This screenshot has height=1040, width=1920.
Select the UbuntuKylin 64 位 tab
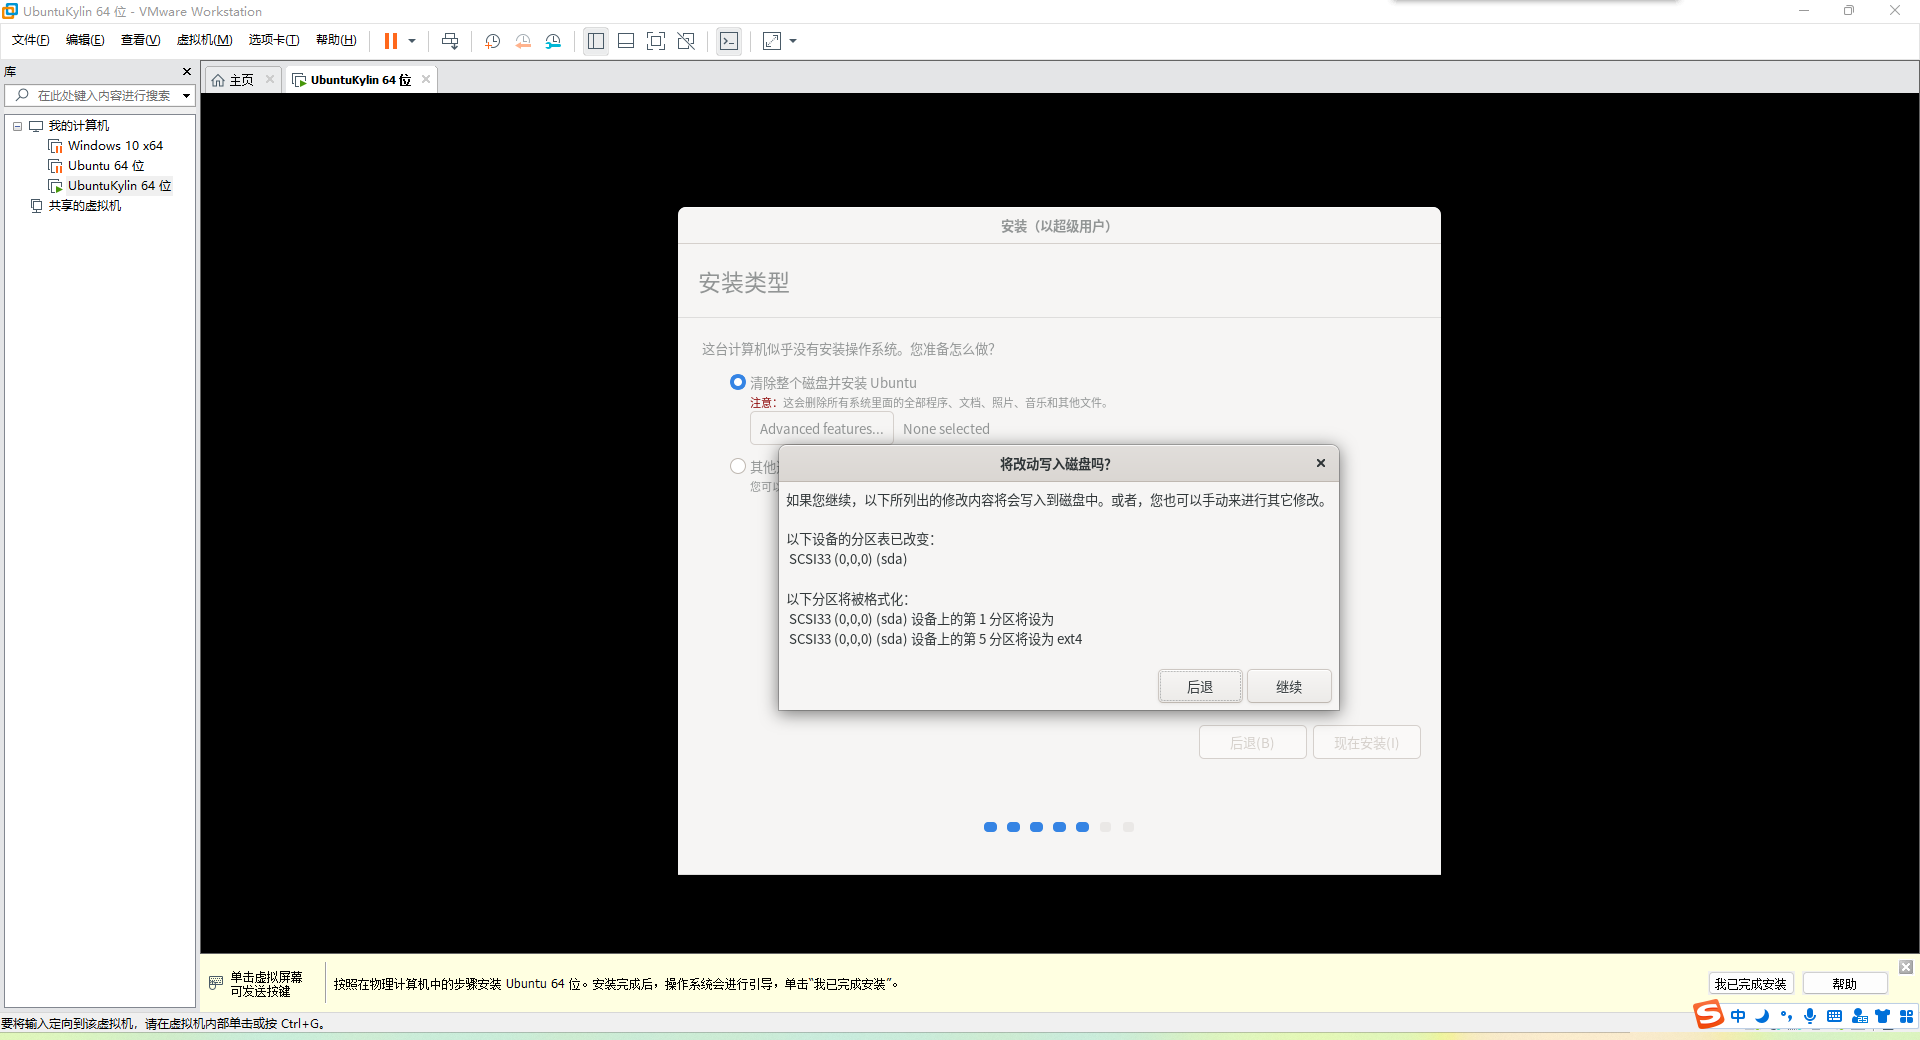pos(360,80)
